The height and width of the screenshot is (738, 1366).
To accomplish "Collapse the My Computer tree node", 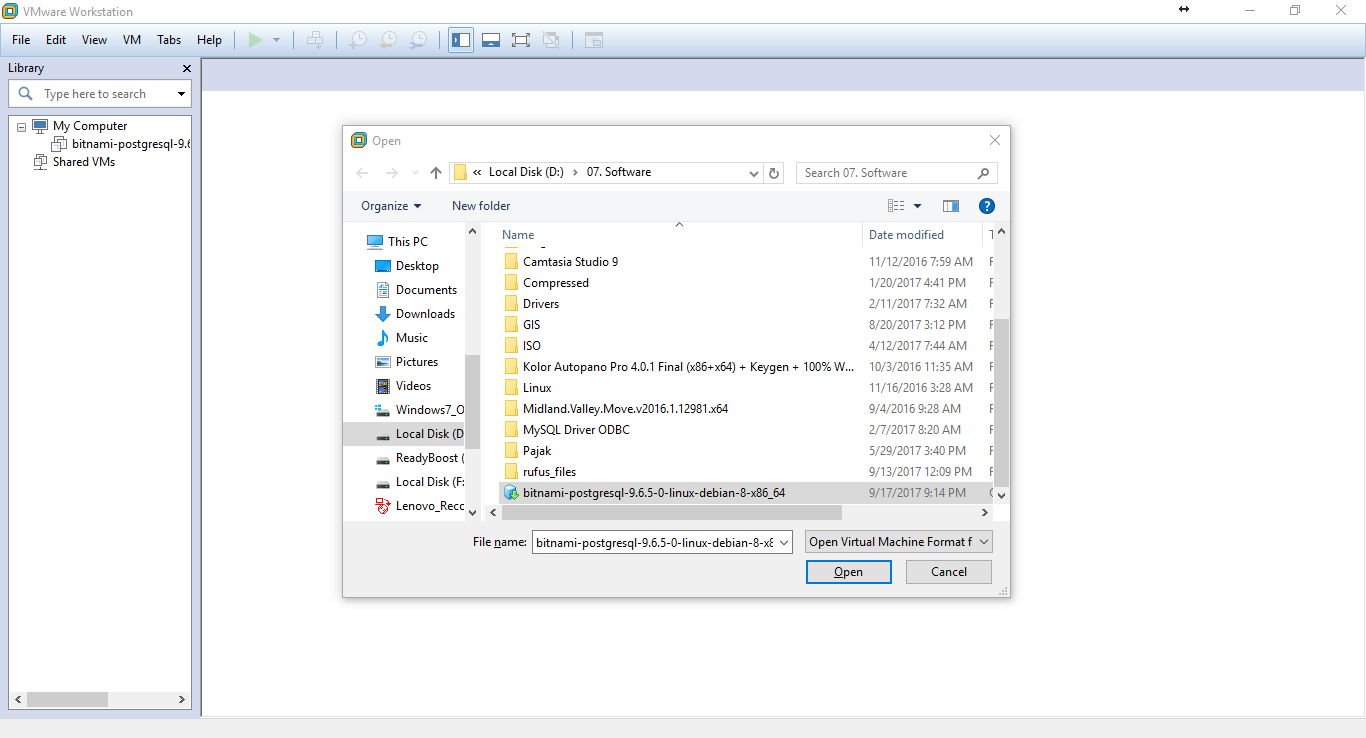I will click(21, 127).
